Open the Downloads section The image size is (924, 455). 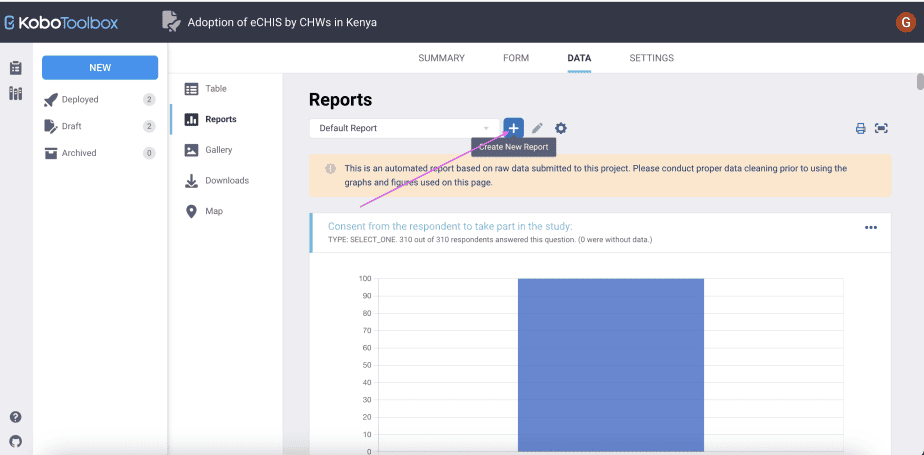coord(226,181)
